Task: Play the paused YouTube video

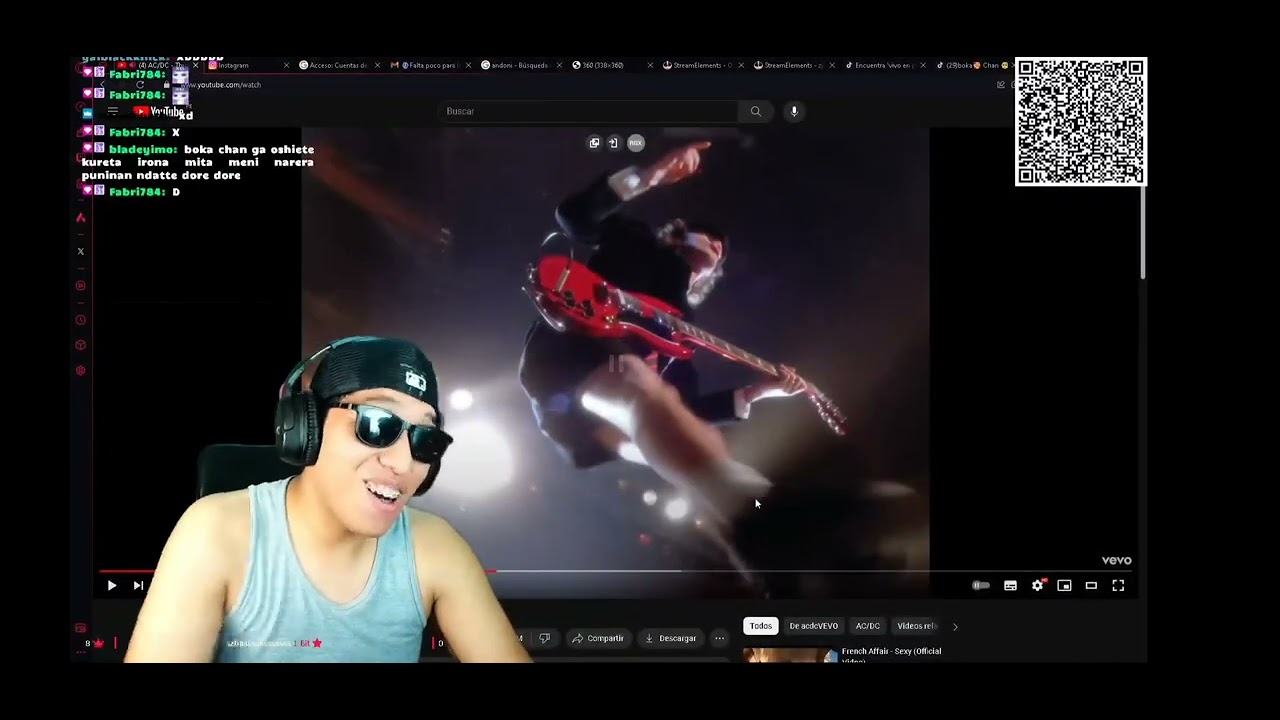Action: pos(111,586)
